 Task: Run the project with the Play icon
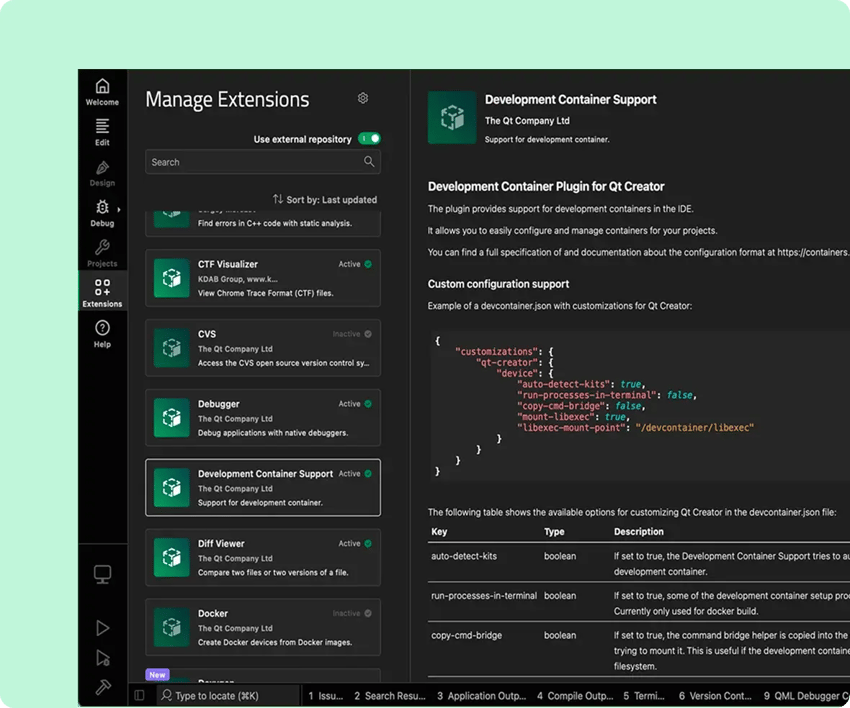[x=102, y=627]
